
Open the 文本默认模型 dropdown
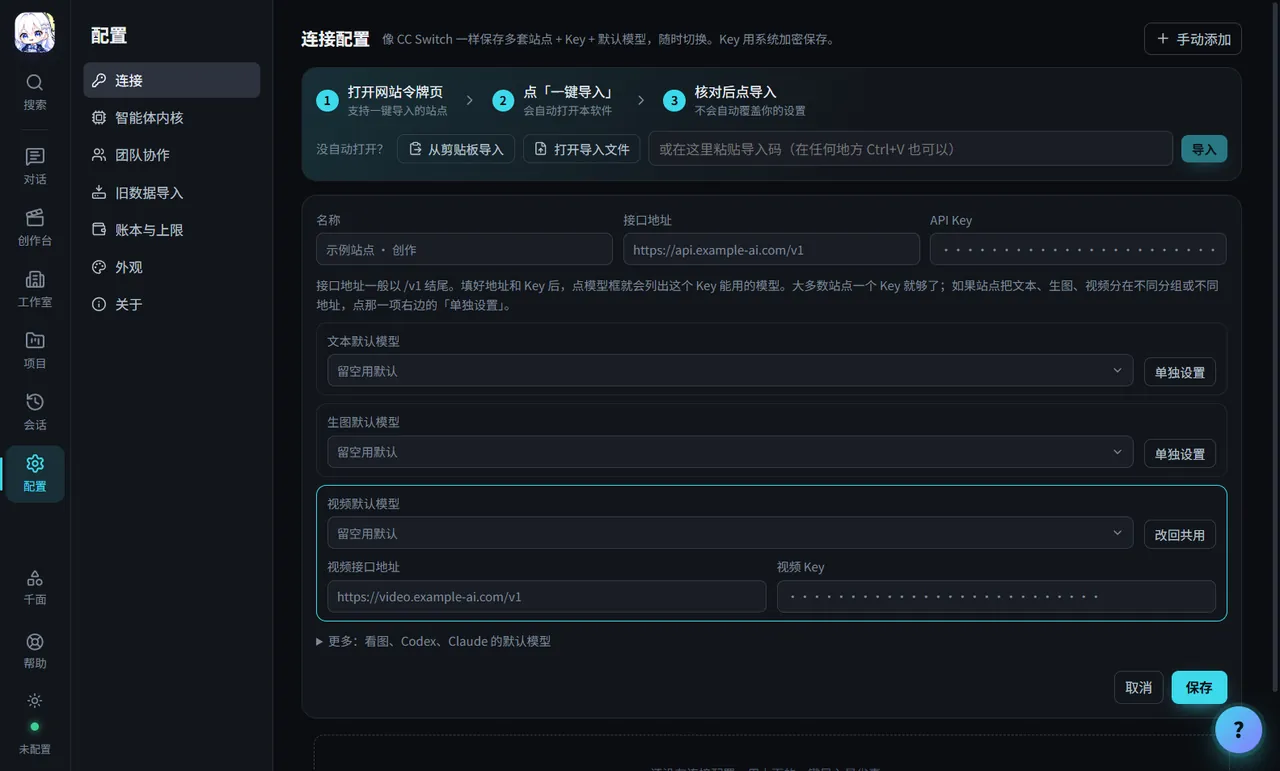pos(730,371)
